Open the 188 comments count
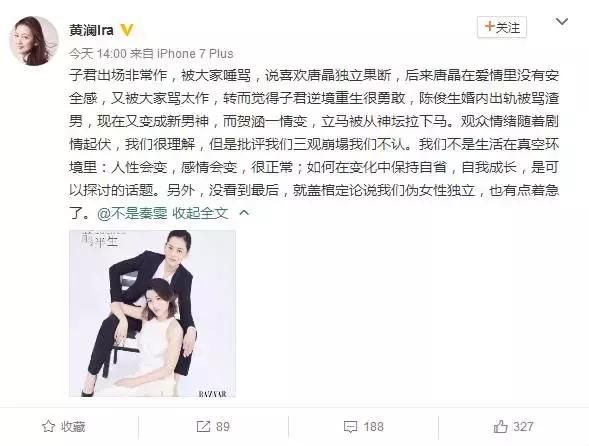 tap(373, 427)
